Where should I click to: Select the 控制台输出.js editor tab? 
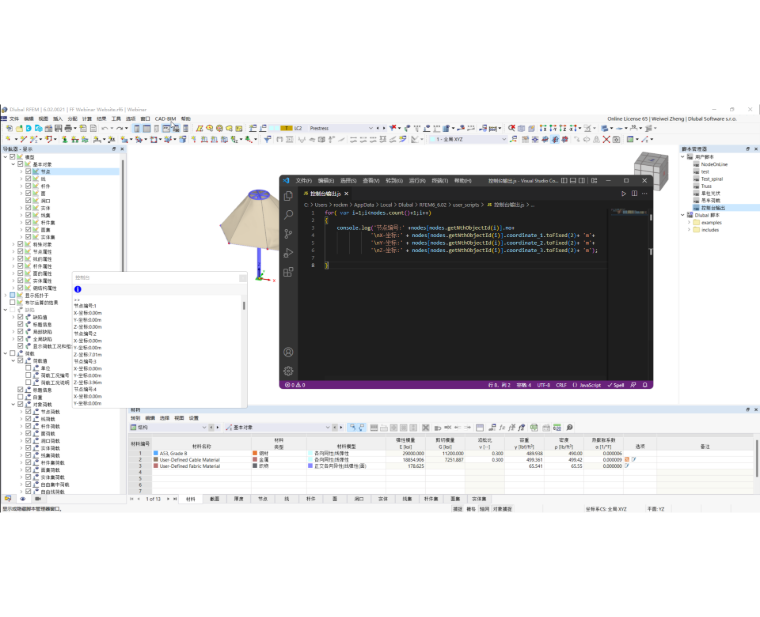point(325,193)
